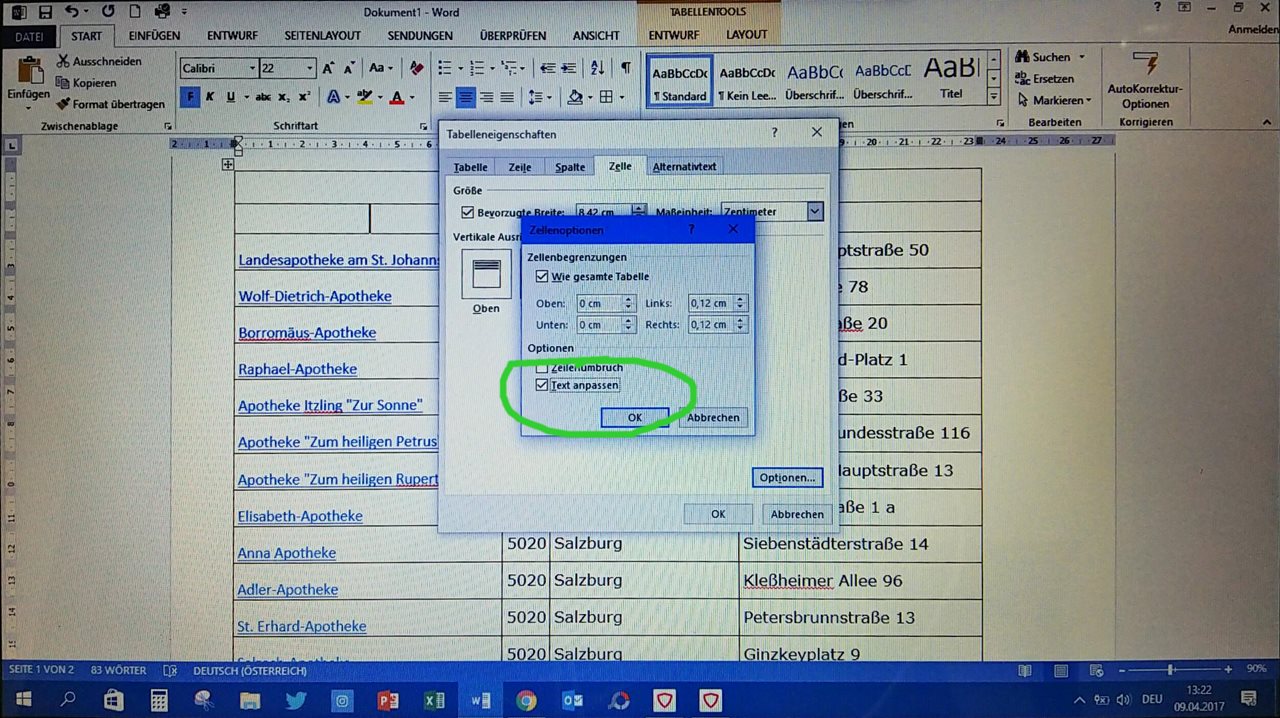Open the font size 22 dropdown
The height and width of the screenshot is (718, 1280).
click(x=310, y=68)
